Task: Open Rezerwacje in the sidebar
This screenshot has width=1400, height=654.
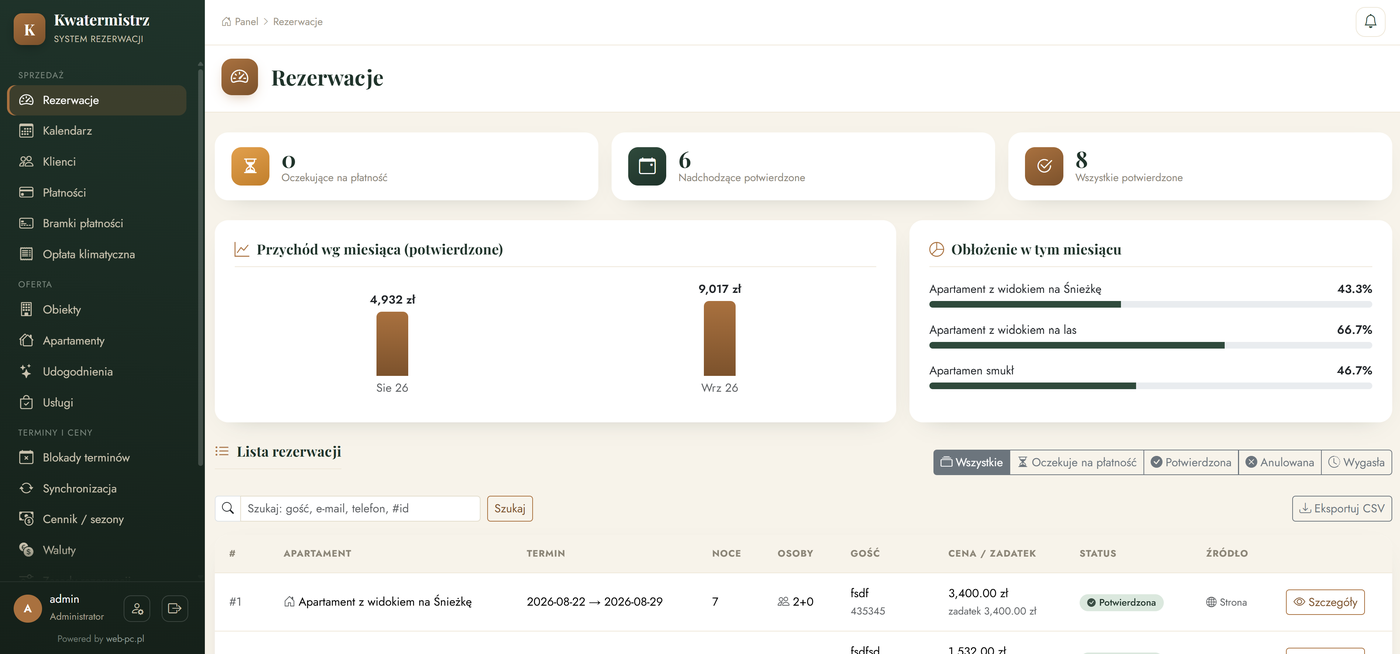Action: pos(97,100)
